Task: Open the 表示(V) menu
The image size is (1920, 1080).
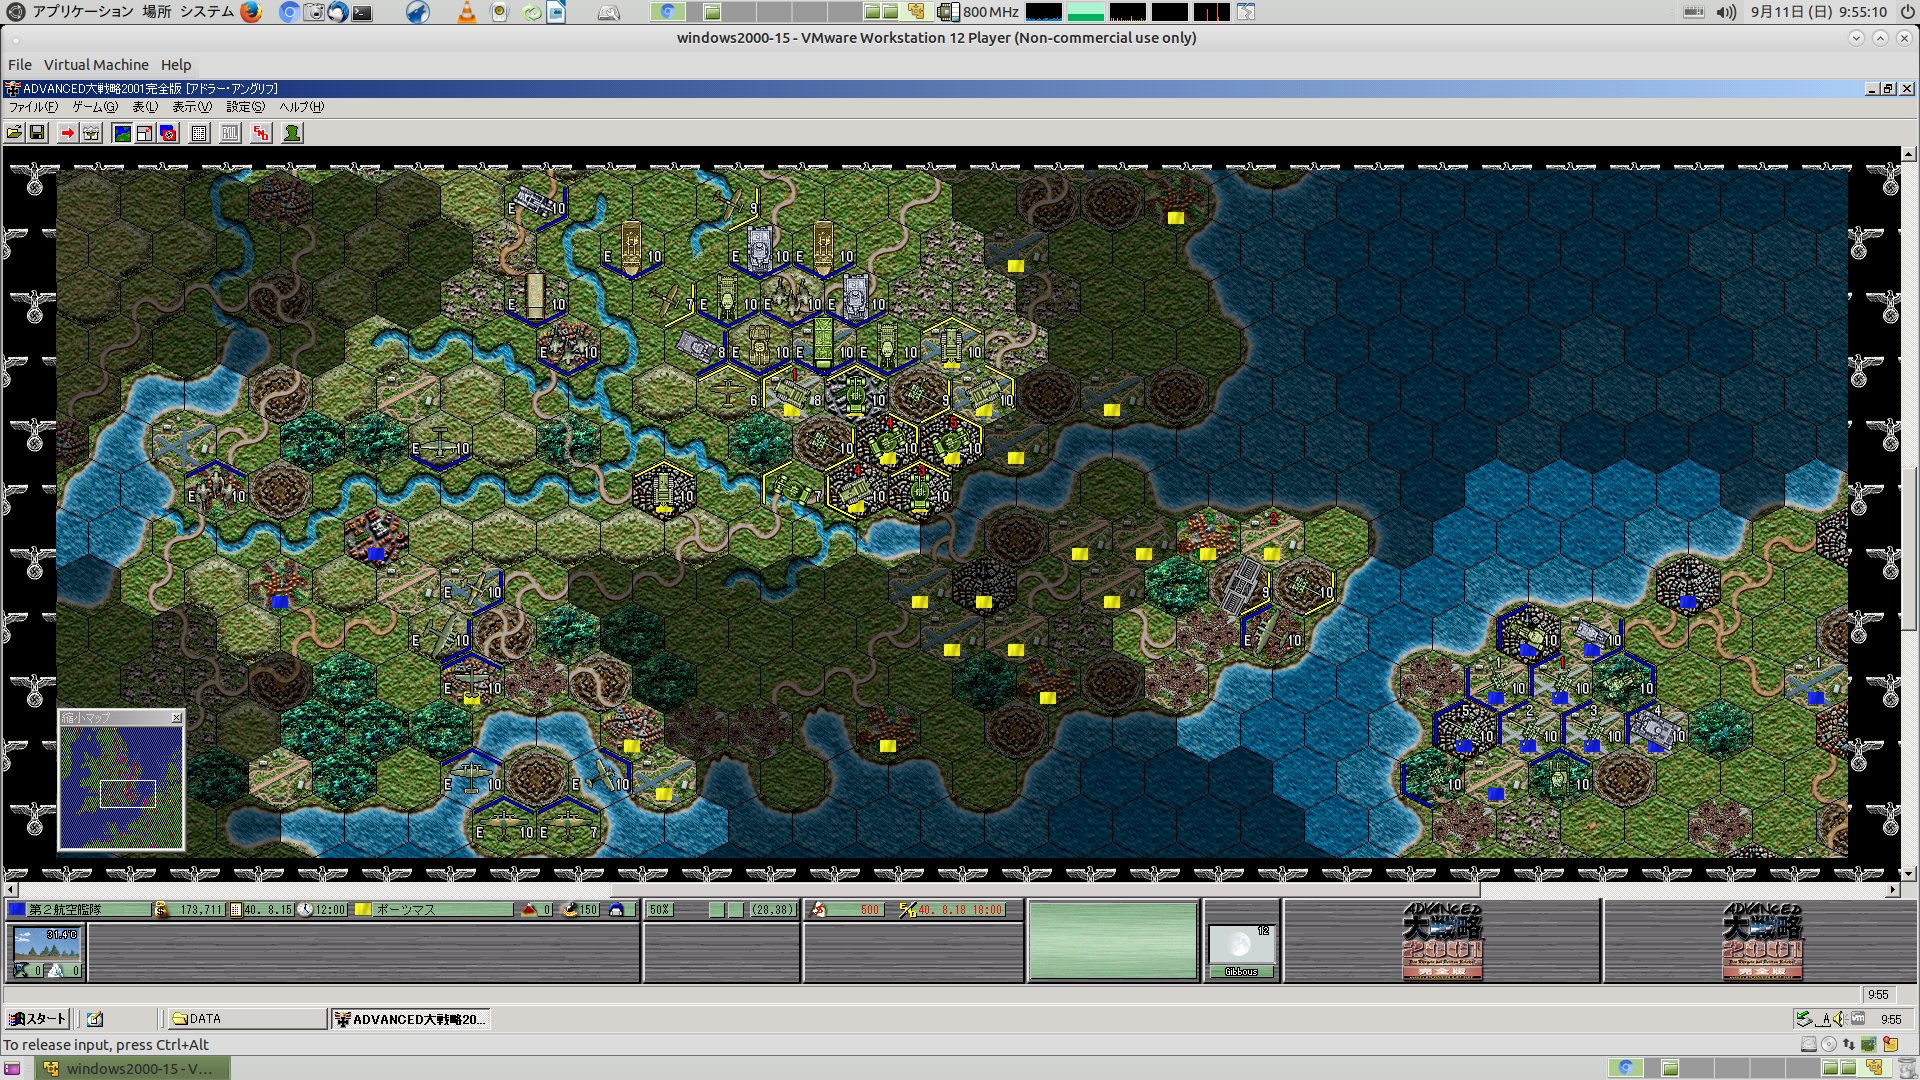Action: (192, 106)
